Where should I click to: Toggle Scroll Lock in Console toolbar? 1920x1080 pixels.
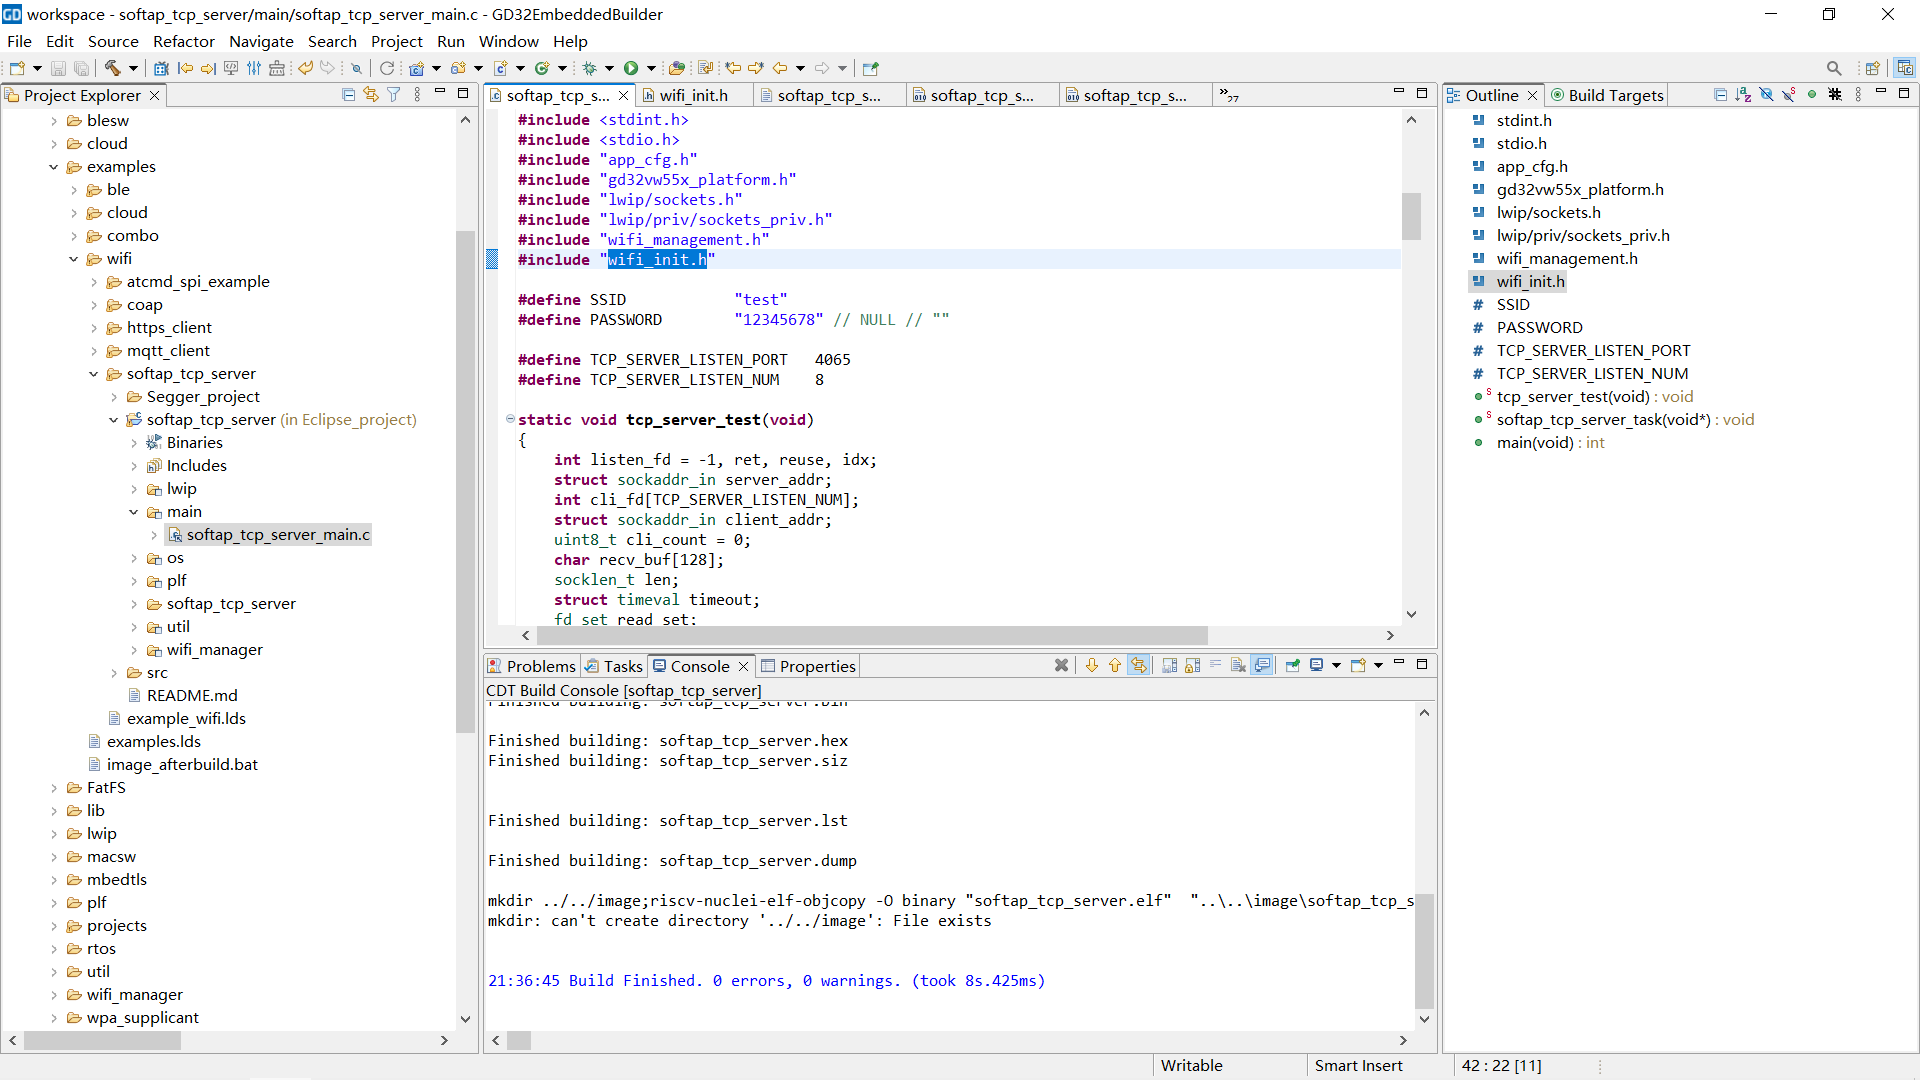[1192, 666]
